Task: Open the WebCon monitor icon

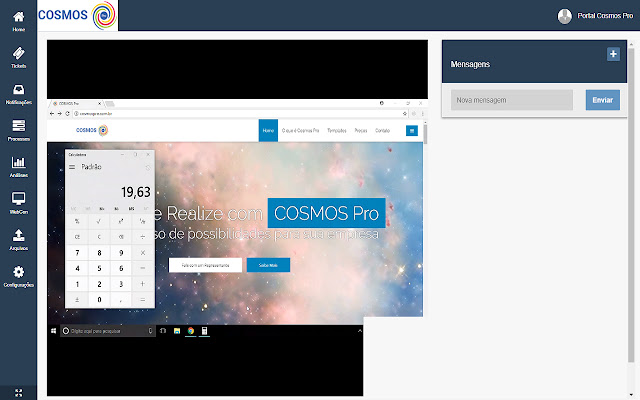Action: 18,199
